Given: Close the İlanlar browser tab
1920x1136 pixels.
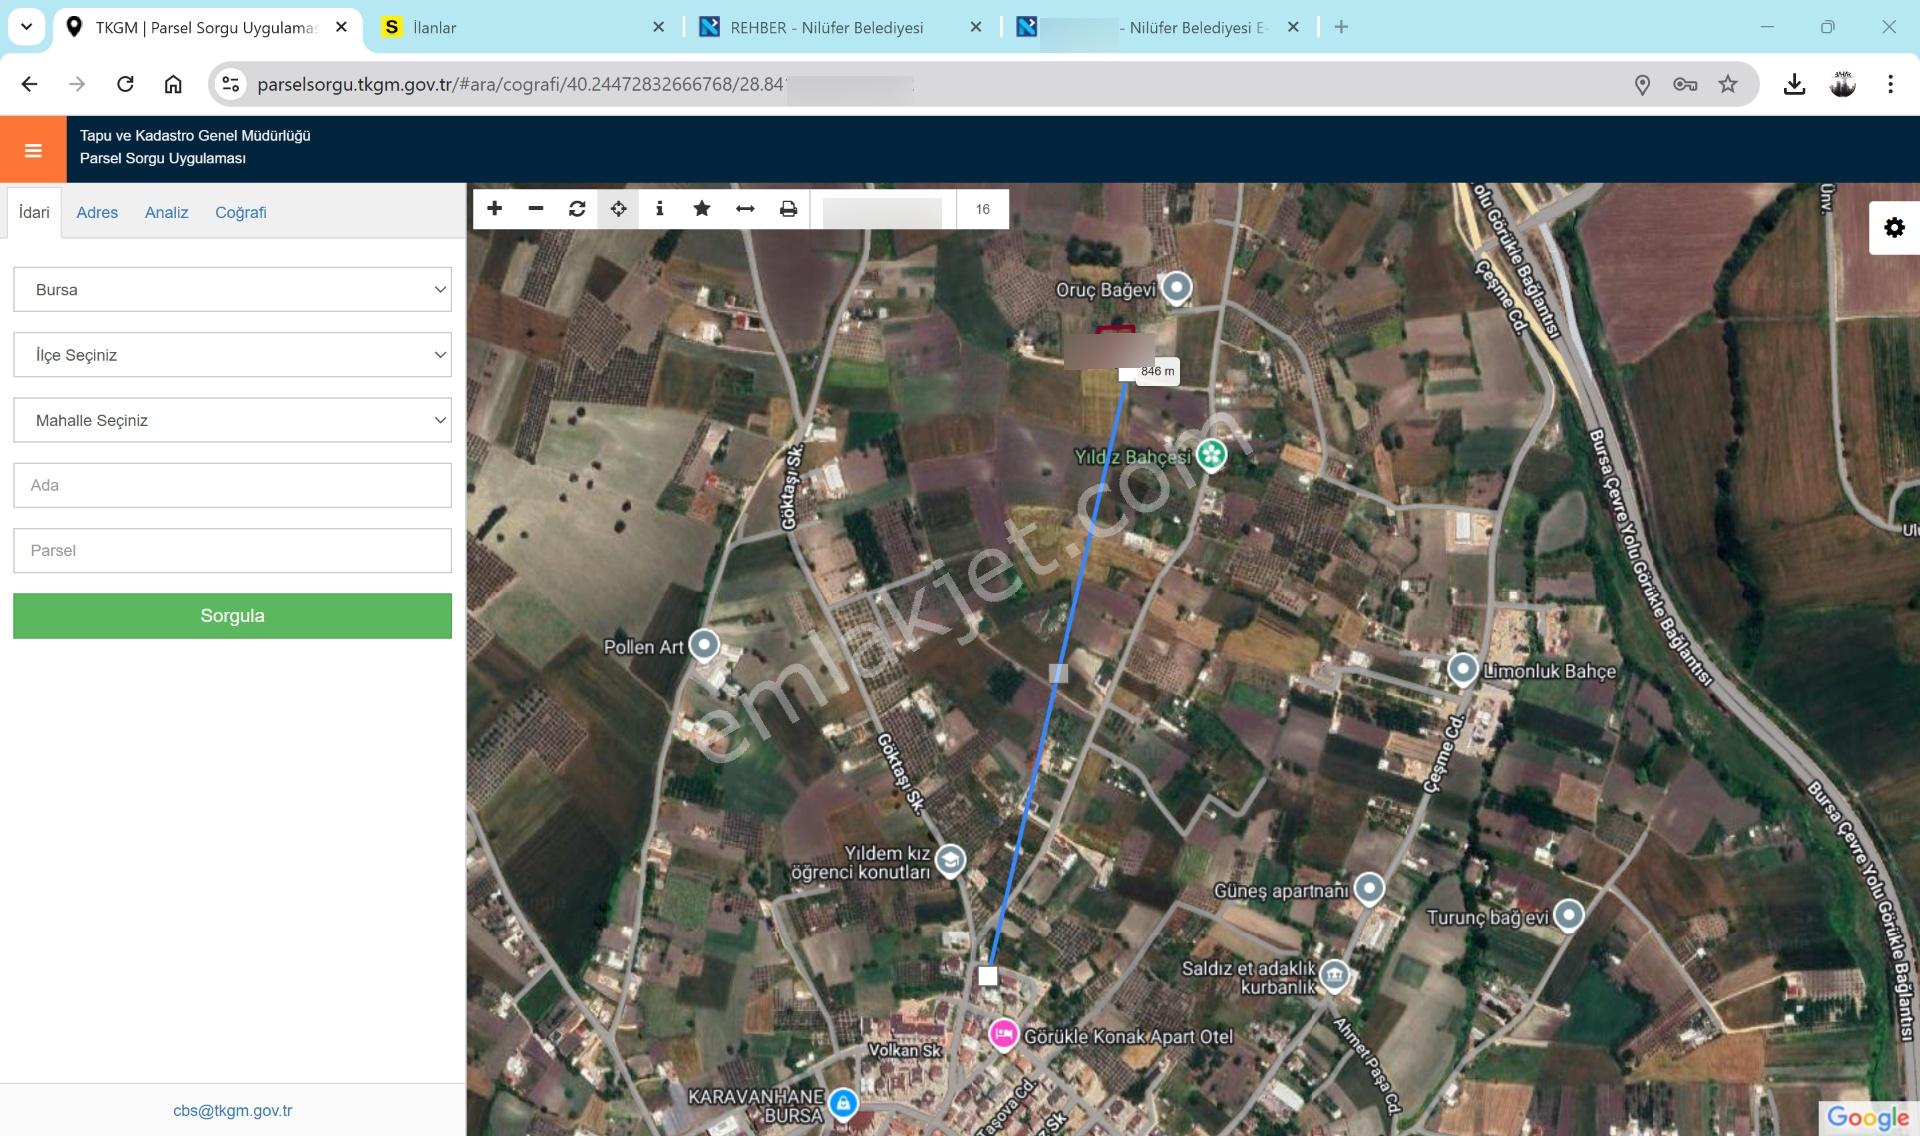Looking at the screenshot, I should (x=658, y=27).
